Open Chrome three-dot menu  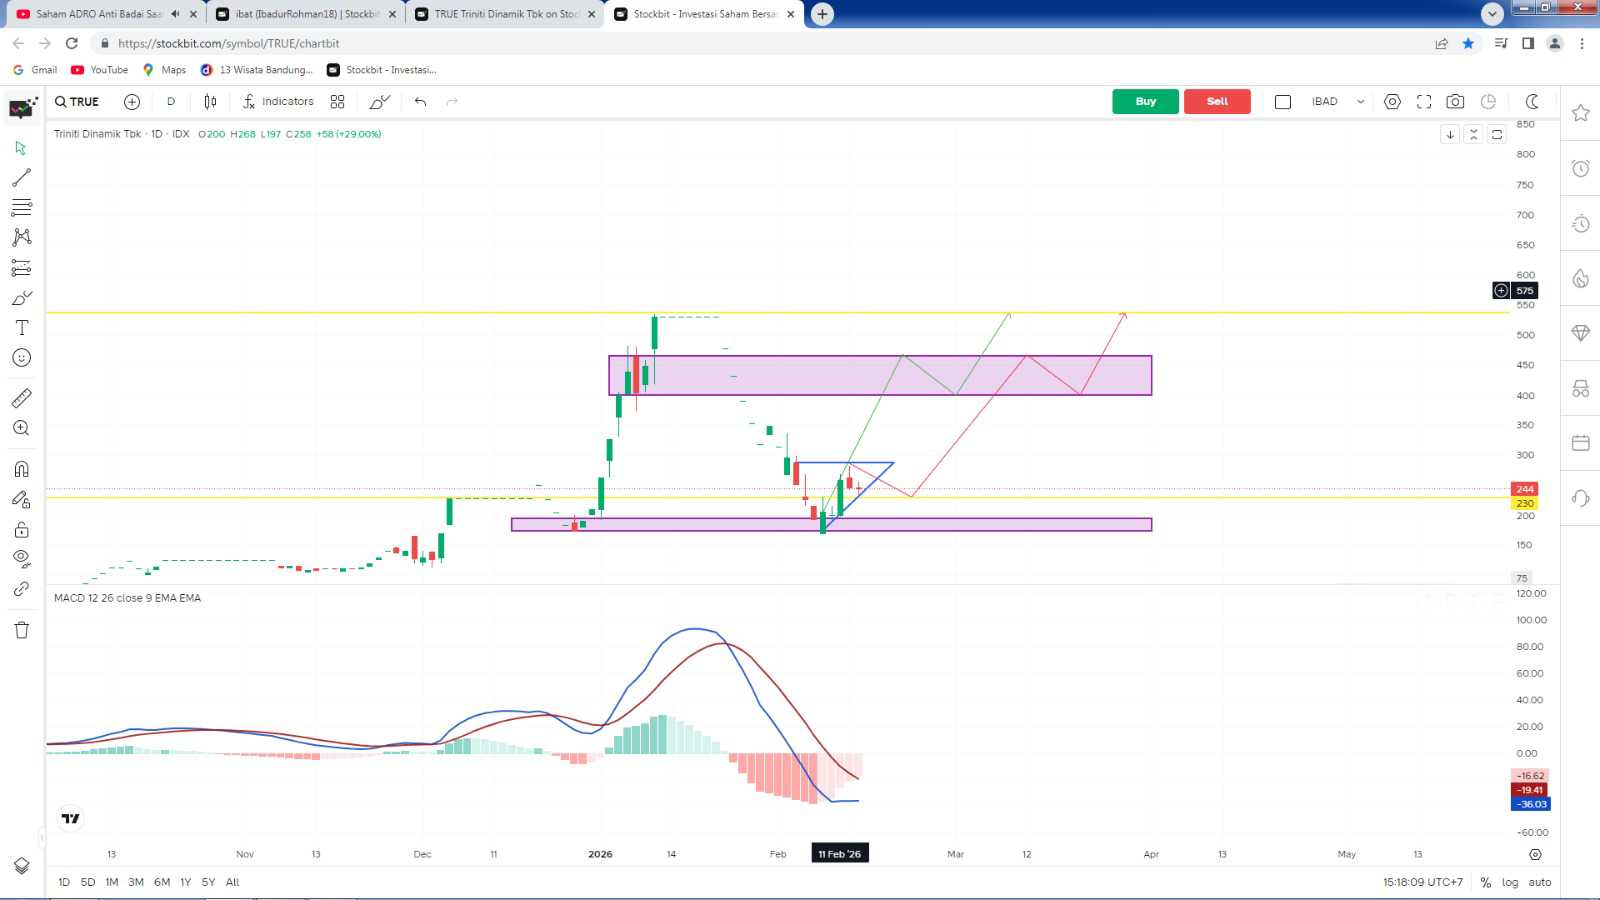pos(1582,43)
